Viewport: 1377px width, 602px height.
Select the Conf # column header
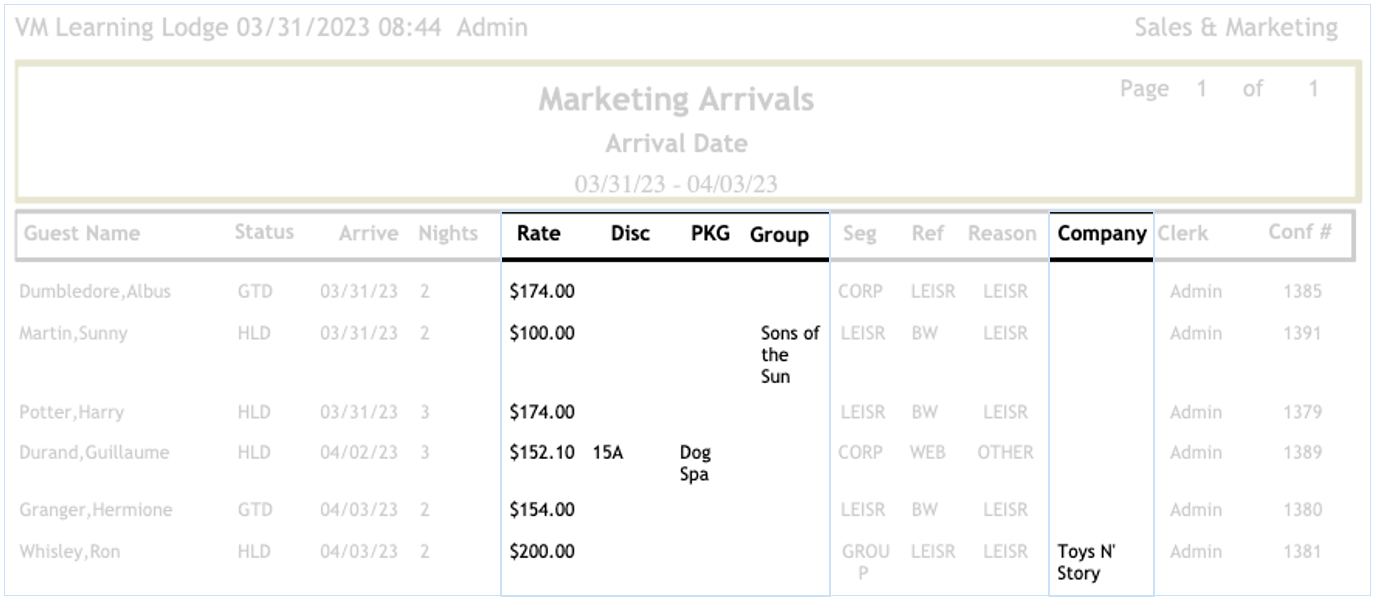tap(1300, 233)
